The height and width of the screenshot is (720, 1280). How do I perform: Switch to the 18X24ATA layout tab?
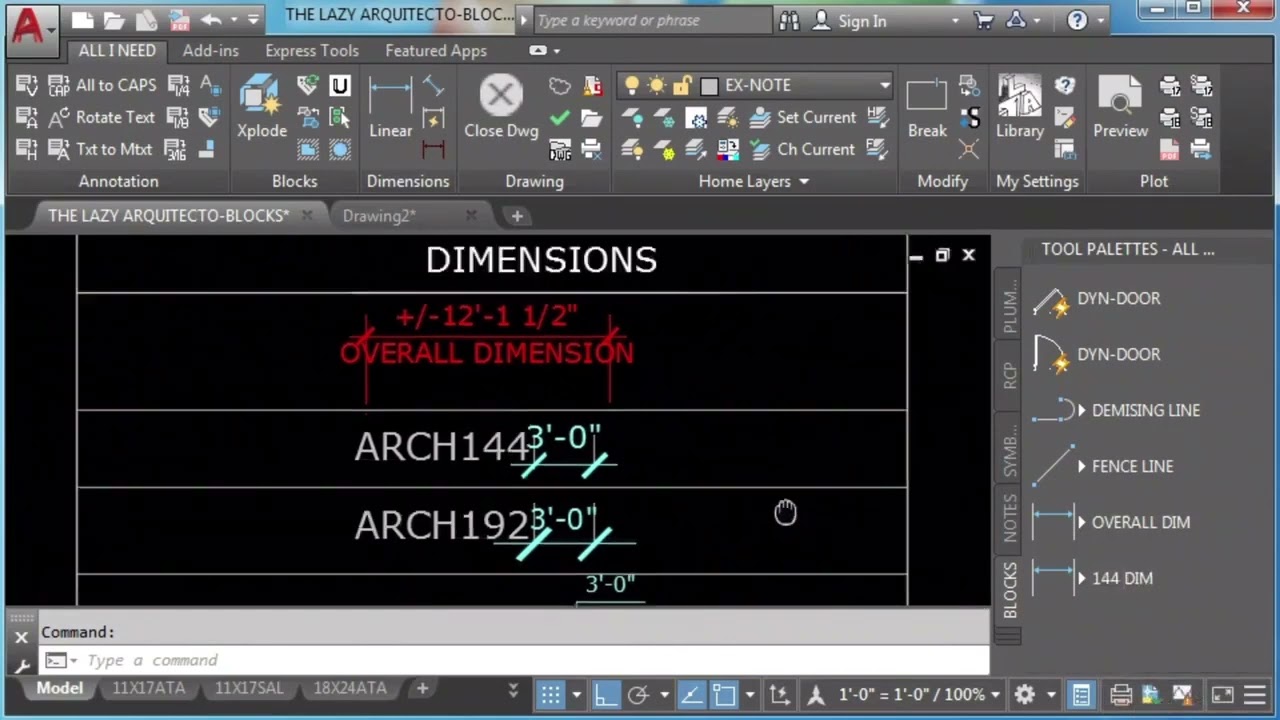click(x=350, y=688)
